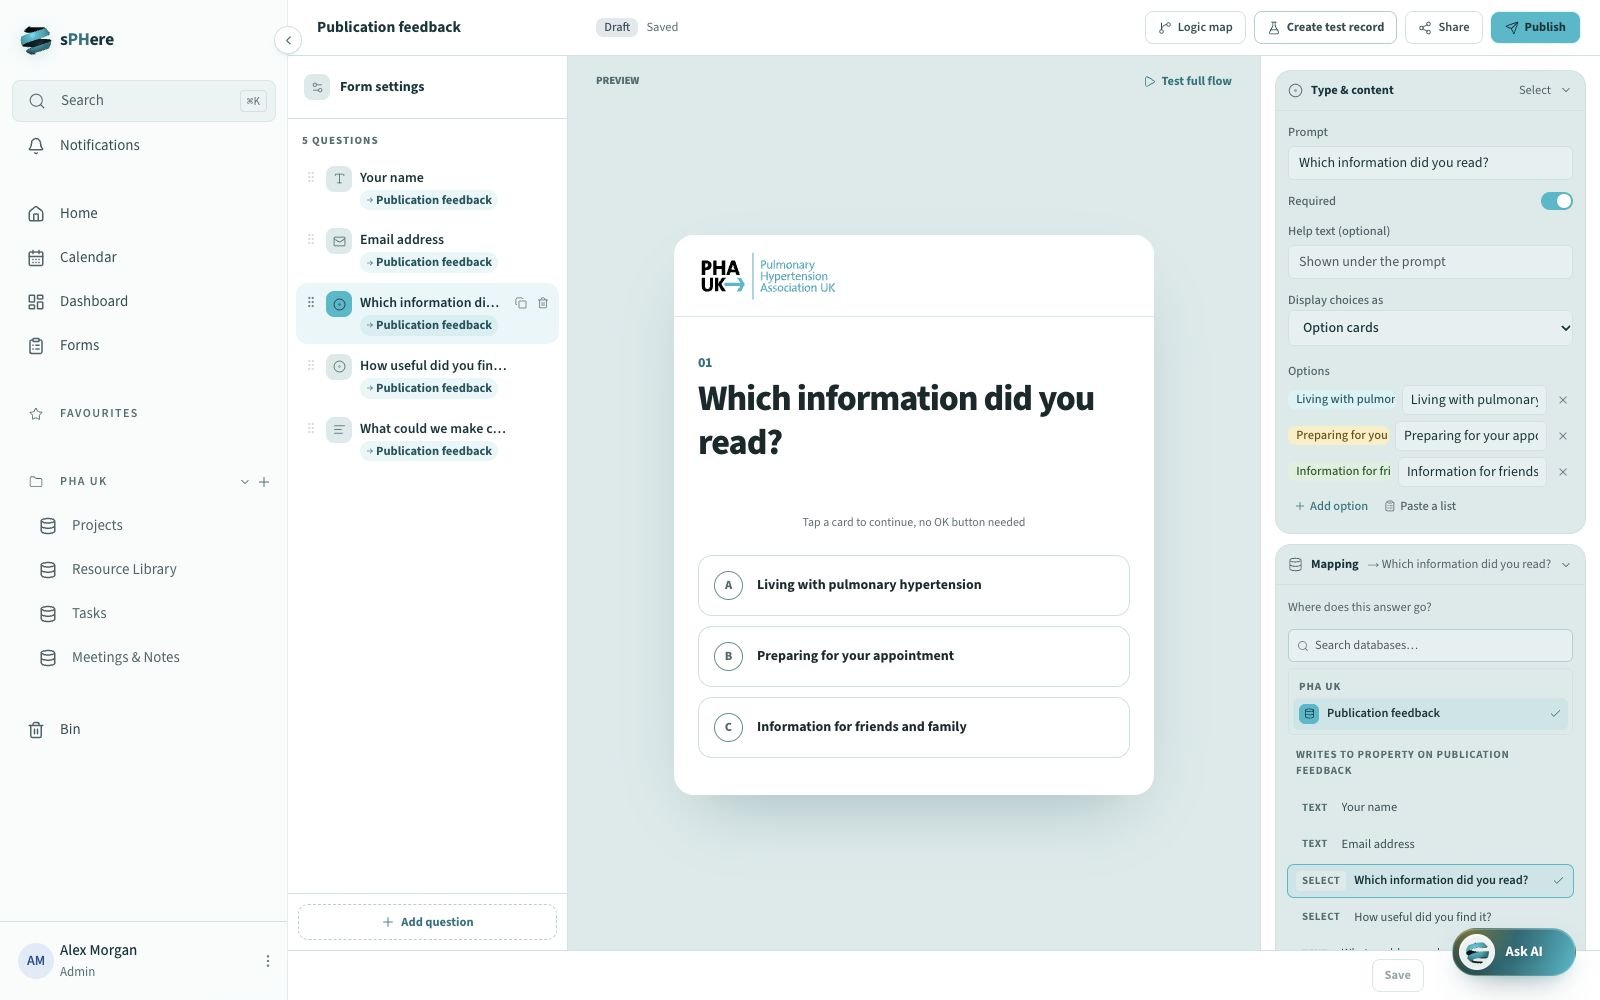Collapse the Mapping panel chevron
Viewport: 1600px width, 1000px height.
(x=1566, y=564)
